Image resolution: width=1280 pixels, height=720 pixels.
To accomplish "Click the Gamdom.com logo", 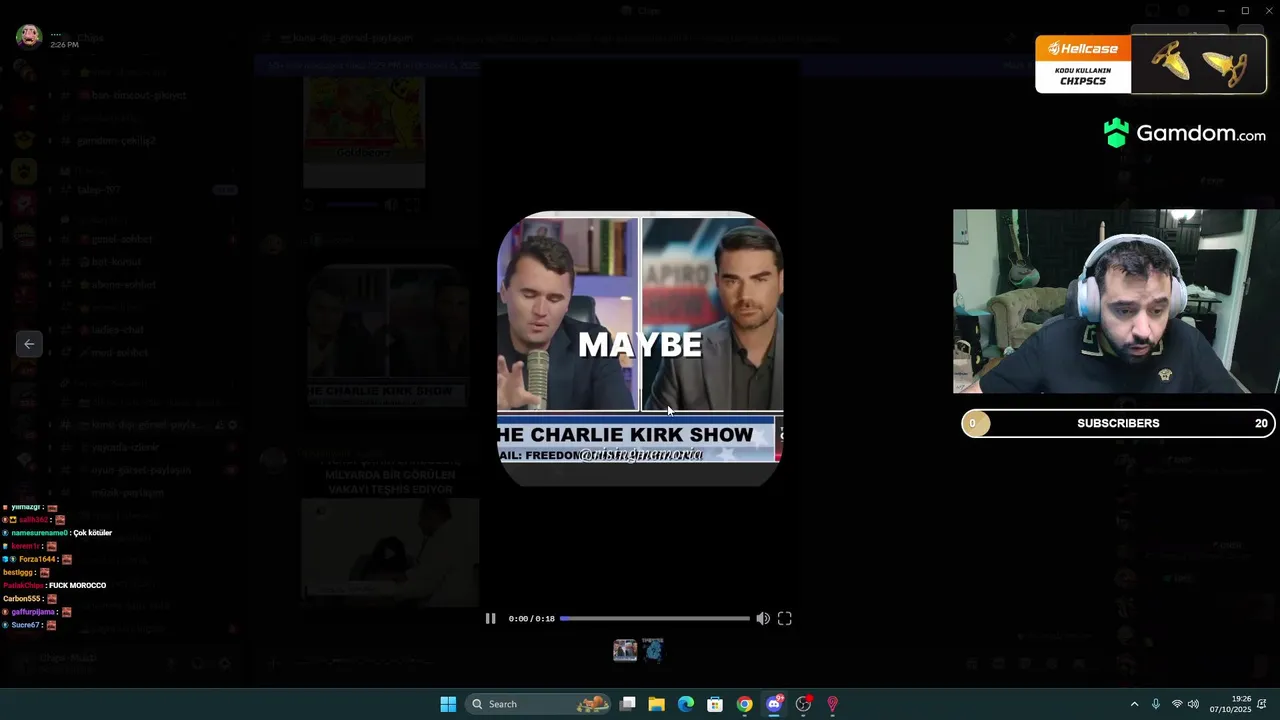I will [x=1185, y=133].
